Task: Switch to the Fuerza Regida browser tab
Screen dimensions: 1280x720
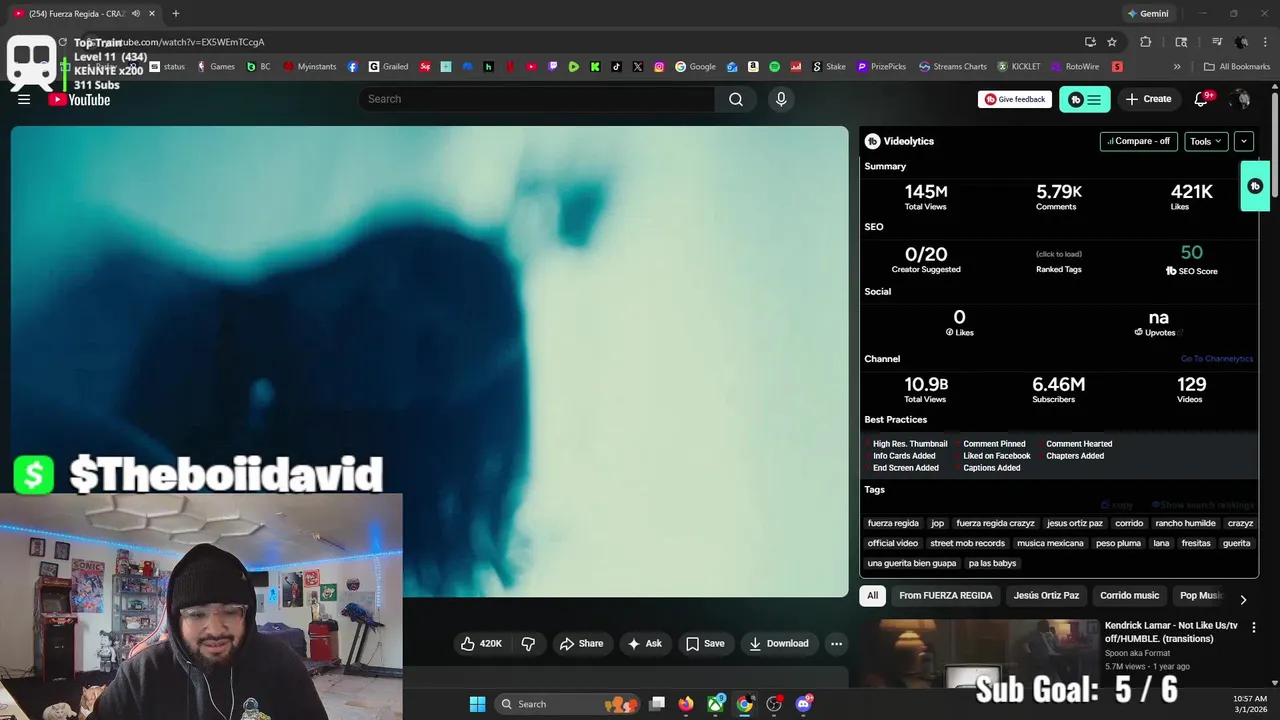Action: 84,13
